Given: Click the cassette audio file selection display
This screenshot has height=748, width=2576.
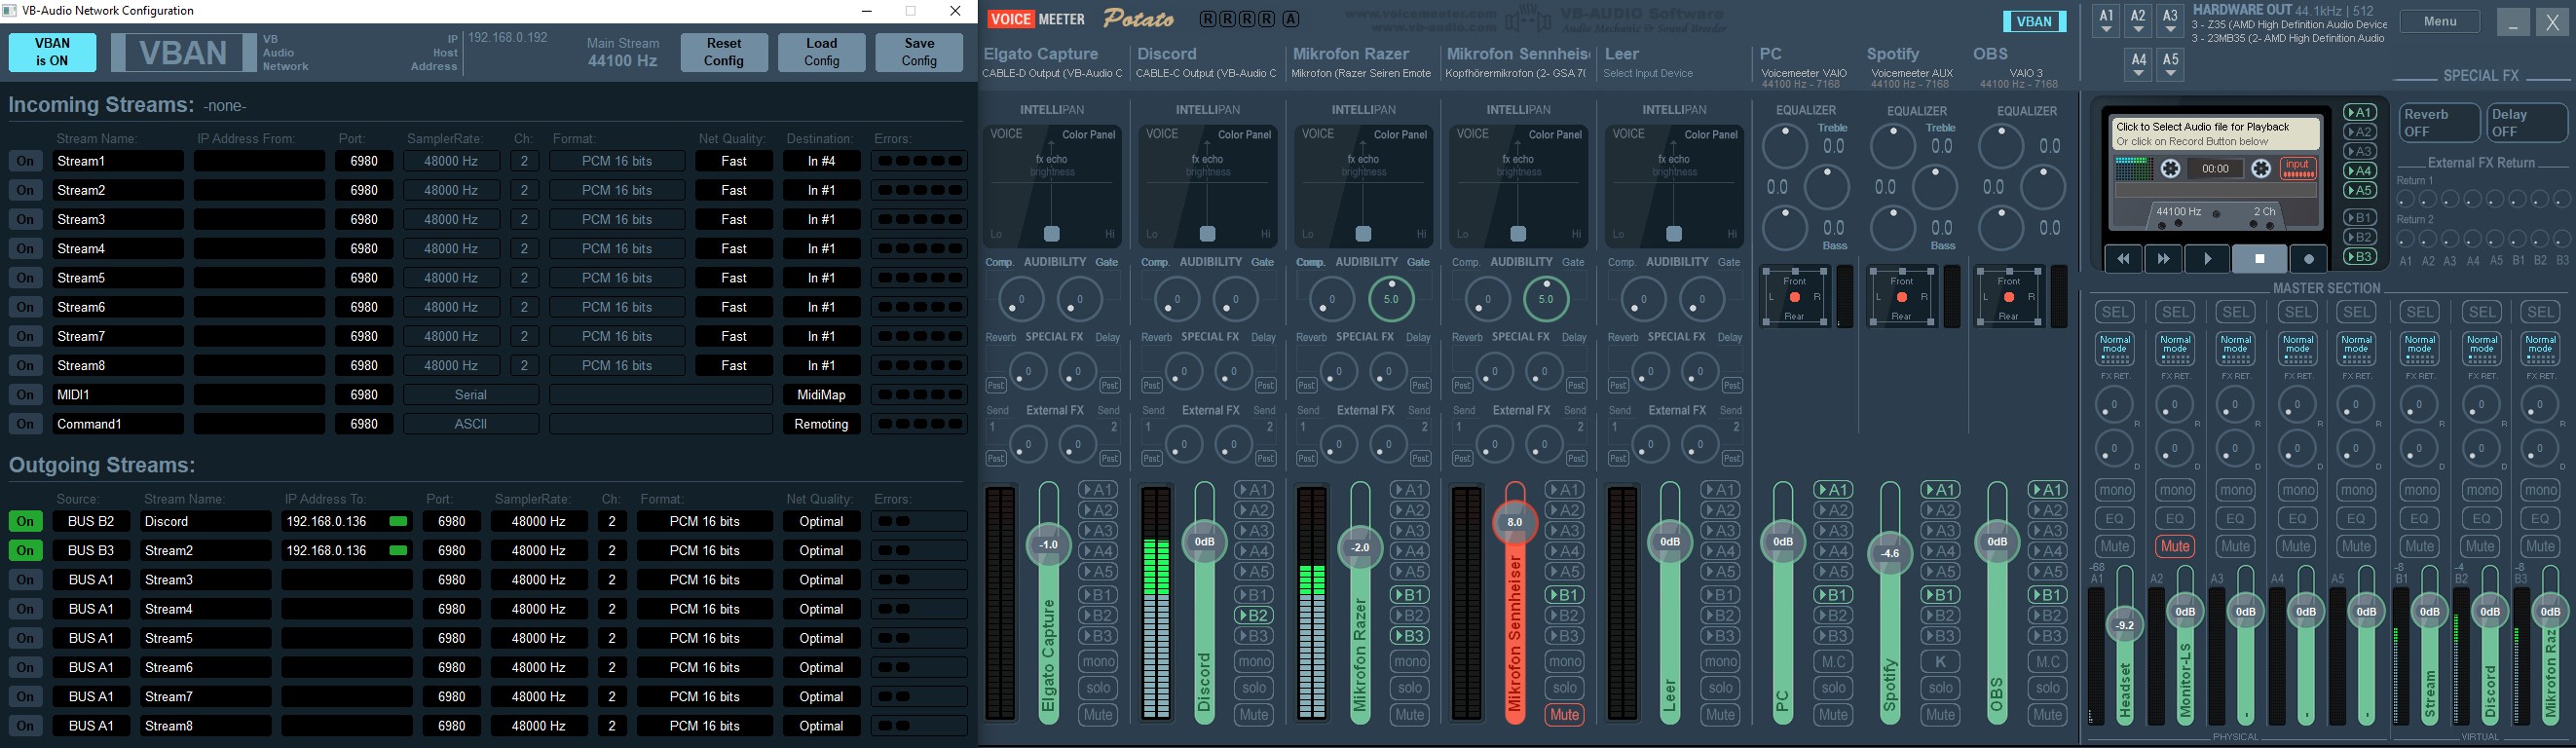Looking at the screenshot, I should tap(2215, 134).
